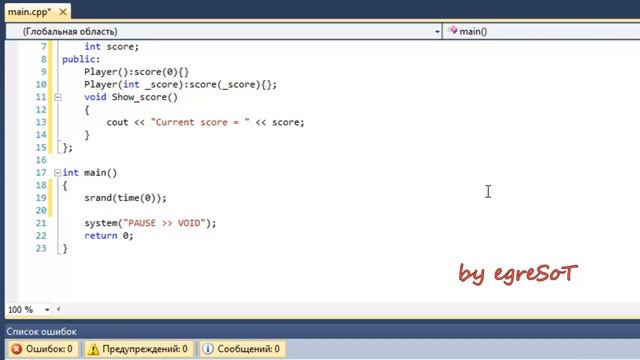Click the 'void Show_score()' declaration
640x360 pixels.
131,97
